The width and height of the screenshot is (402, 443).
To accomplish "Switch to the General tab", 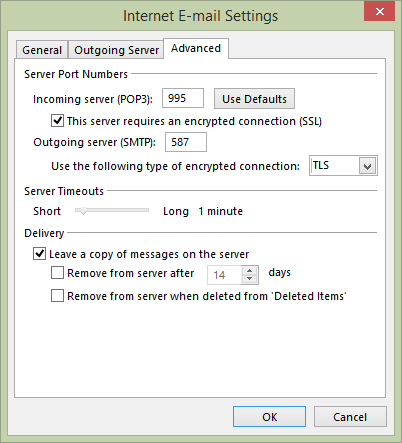I will click(42, 50).
